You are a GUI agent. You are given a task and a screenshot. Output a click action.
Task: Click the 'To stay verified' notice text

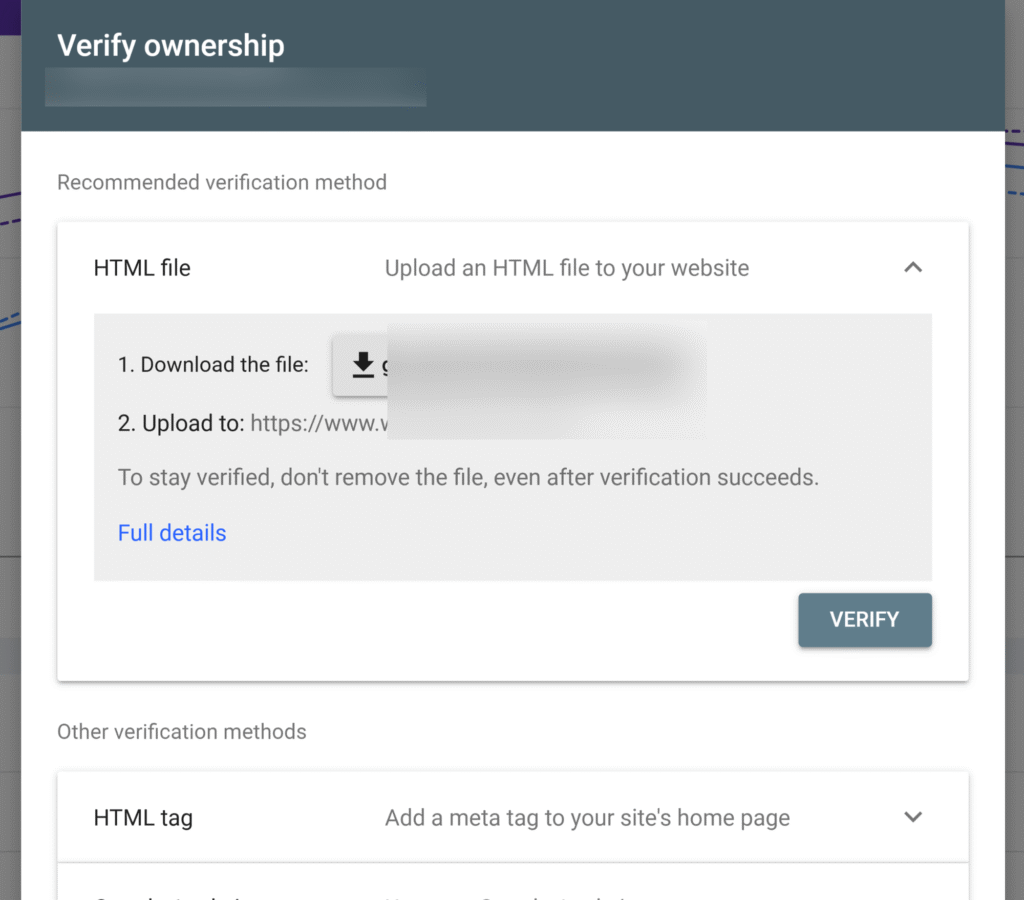click(468, 477)
